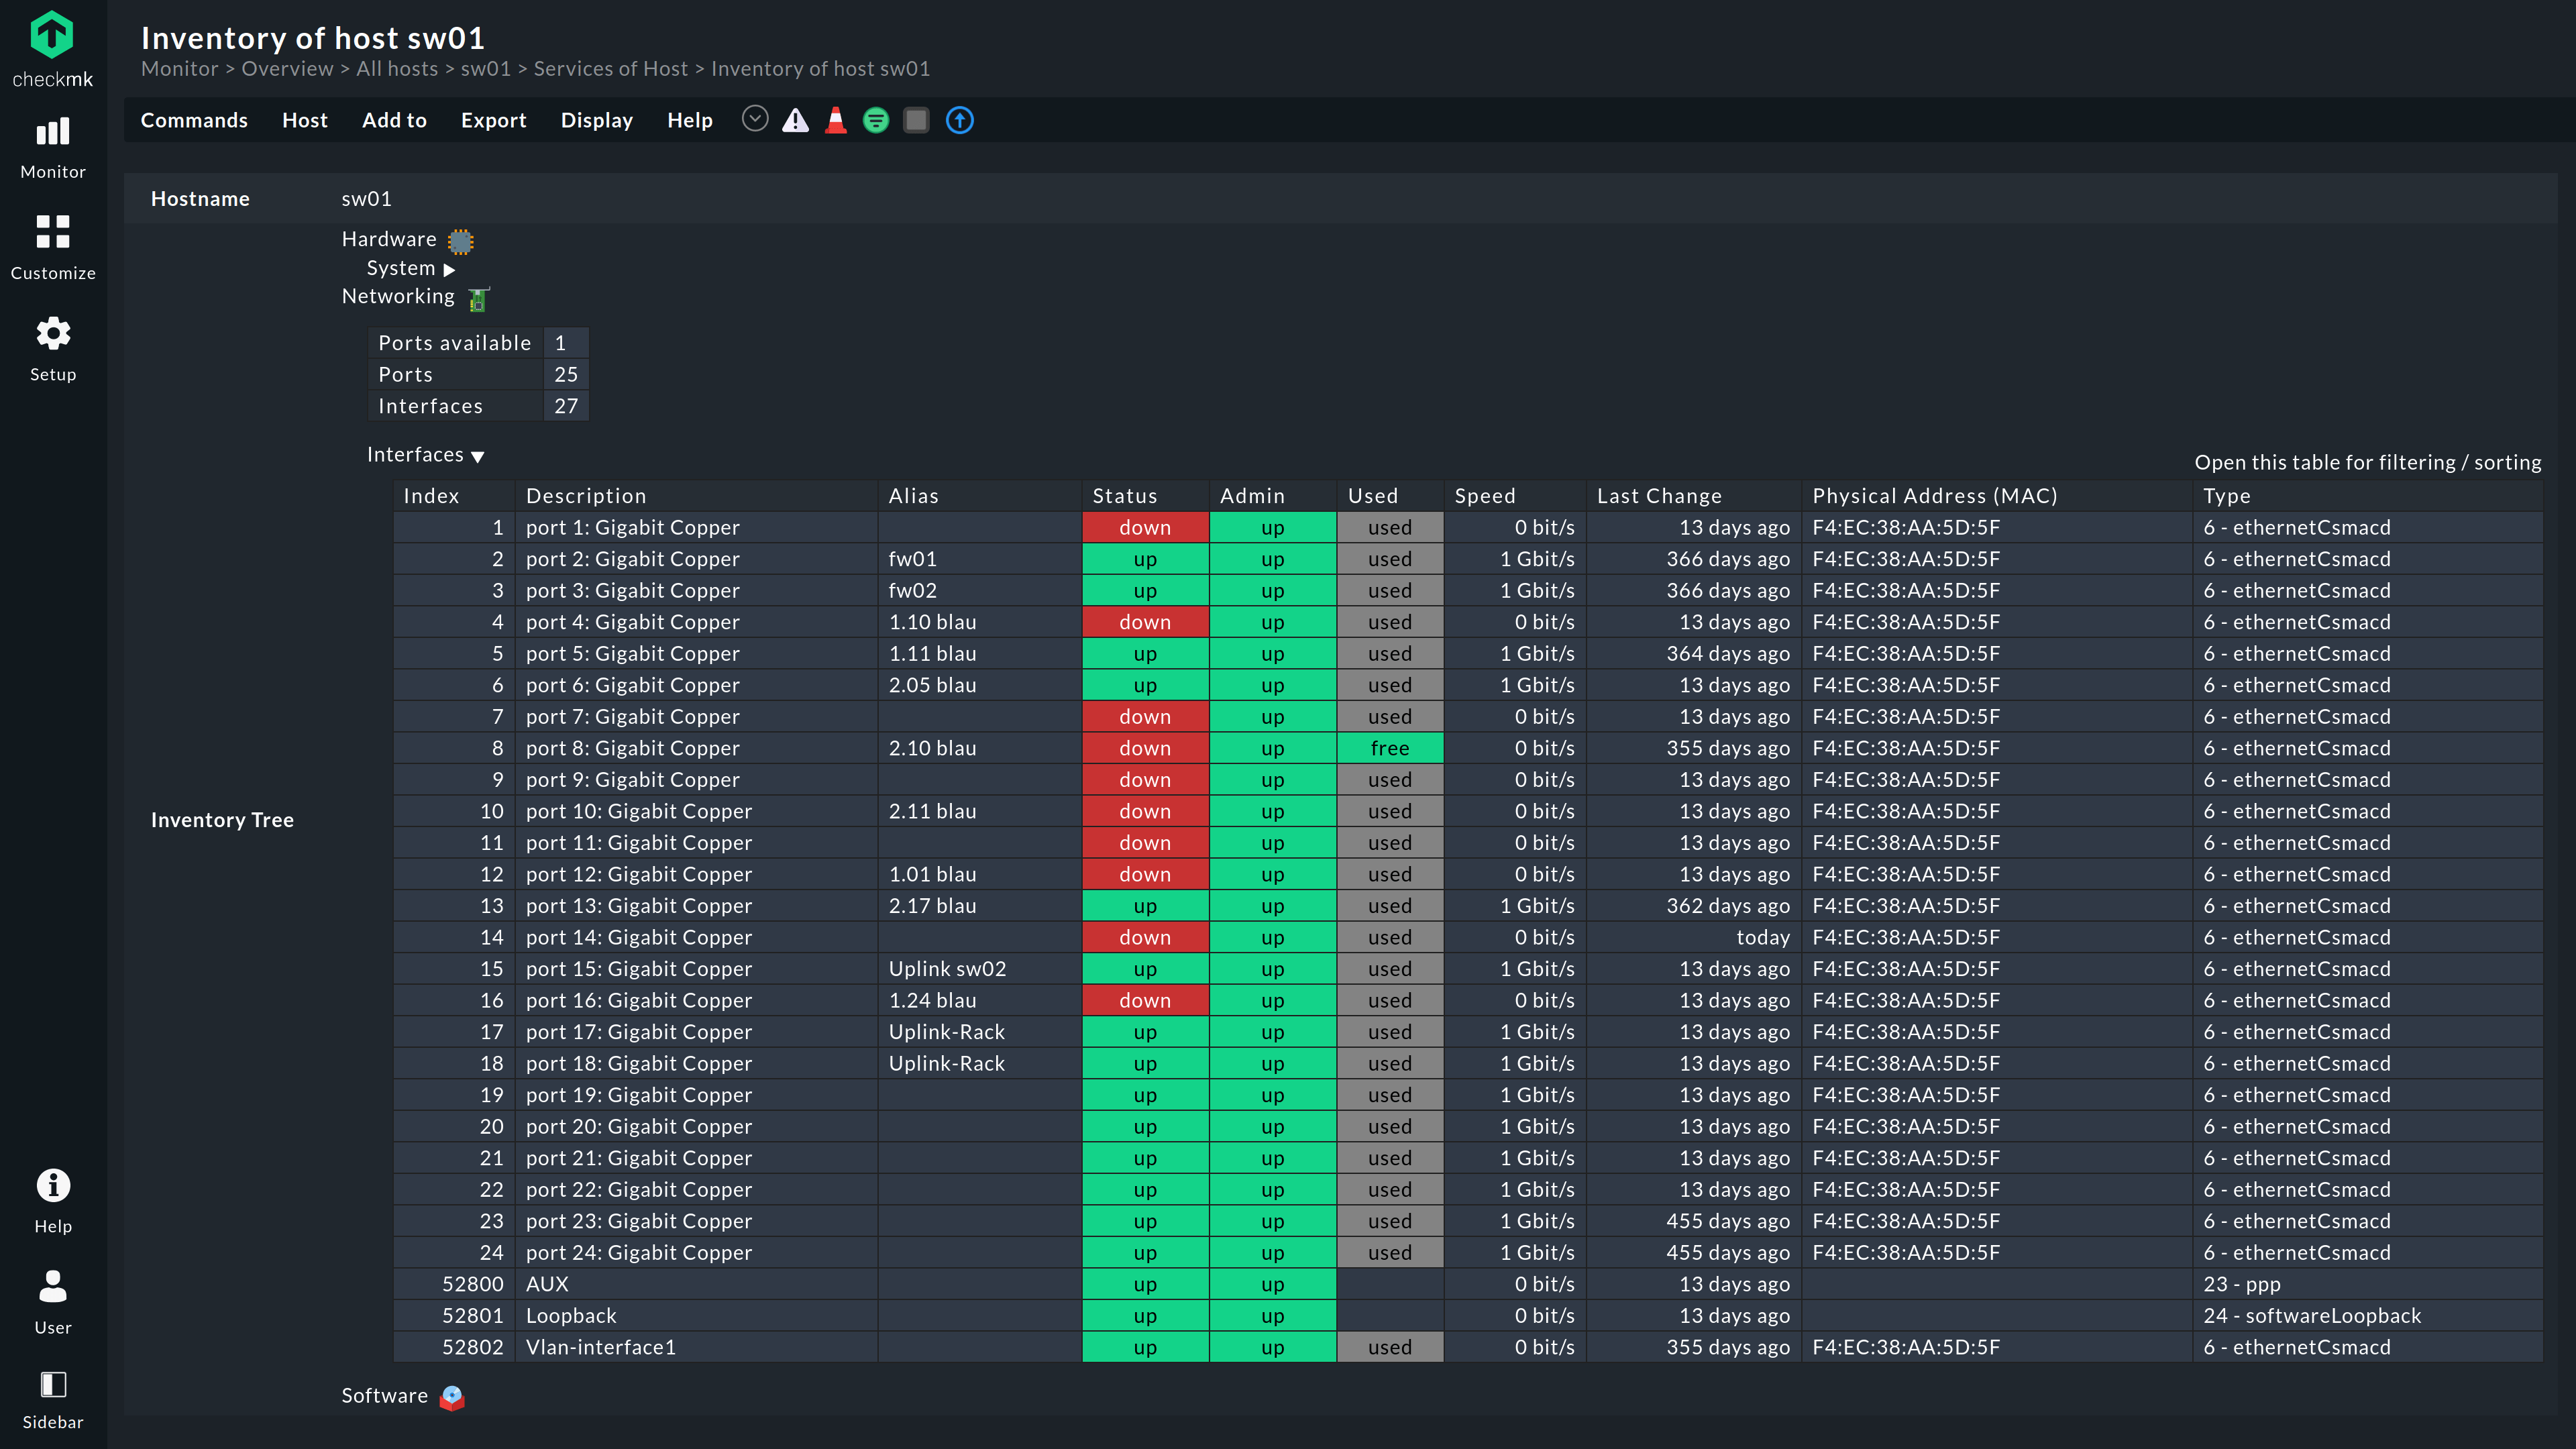
Task: Click the Networking card icon
Action: (478, 299)
